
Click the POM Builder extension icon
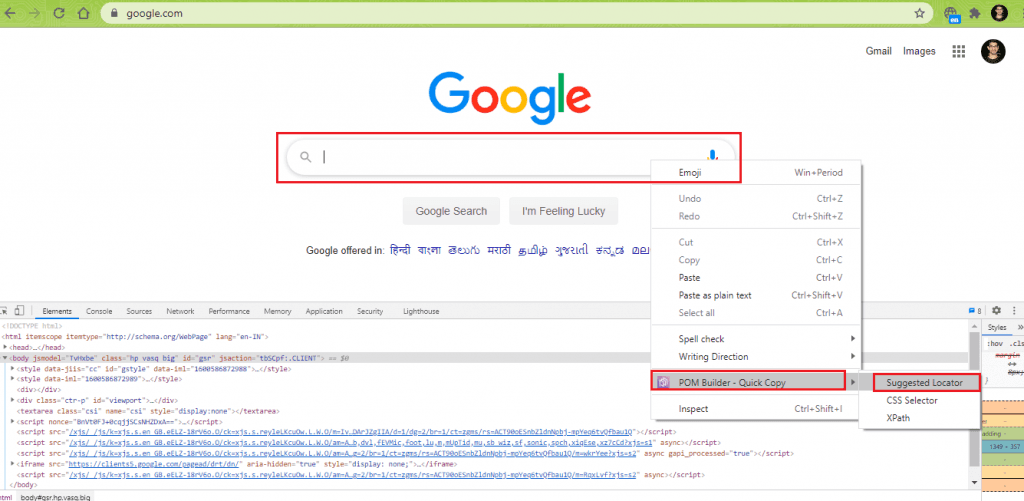[x=664, y=382]
